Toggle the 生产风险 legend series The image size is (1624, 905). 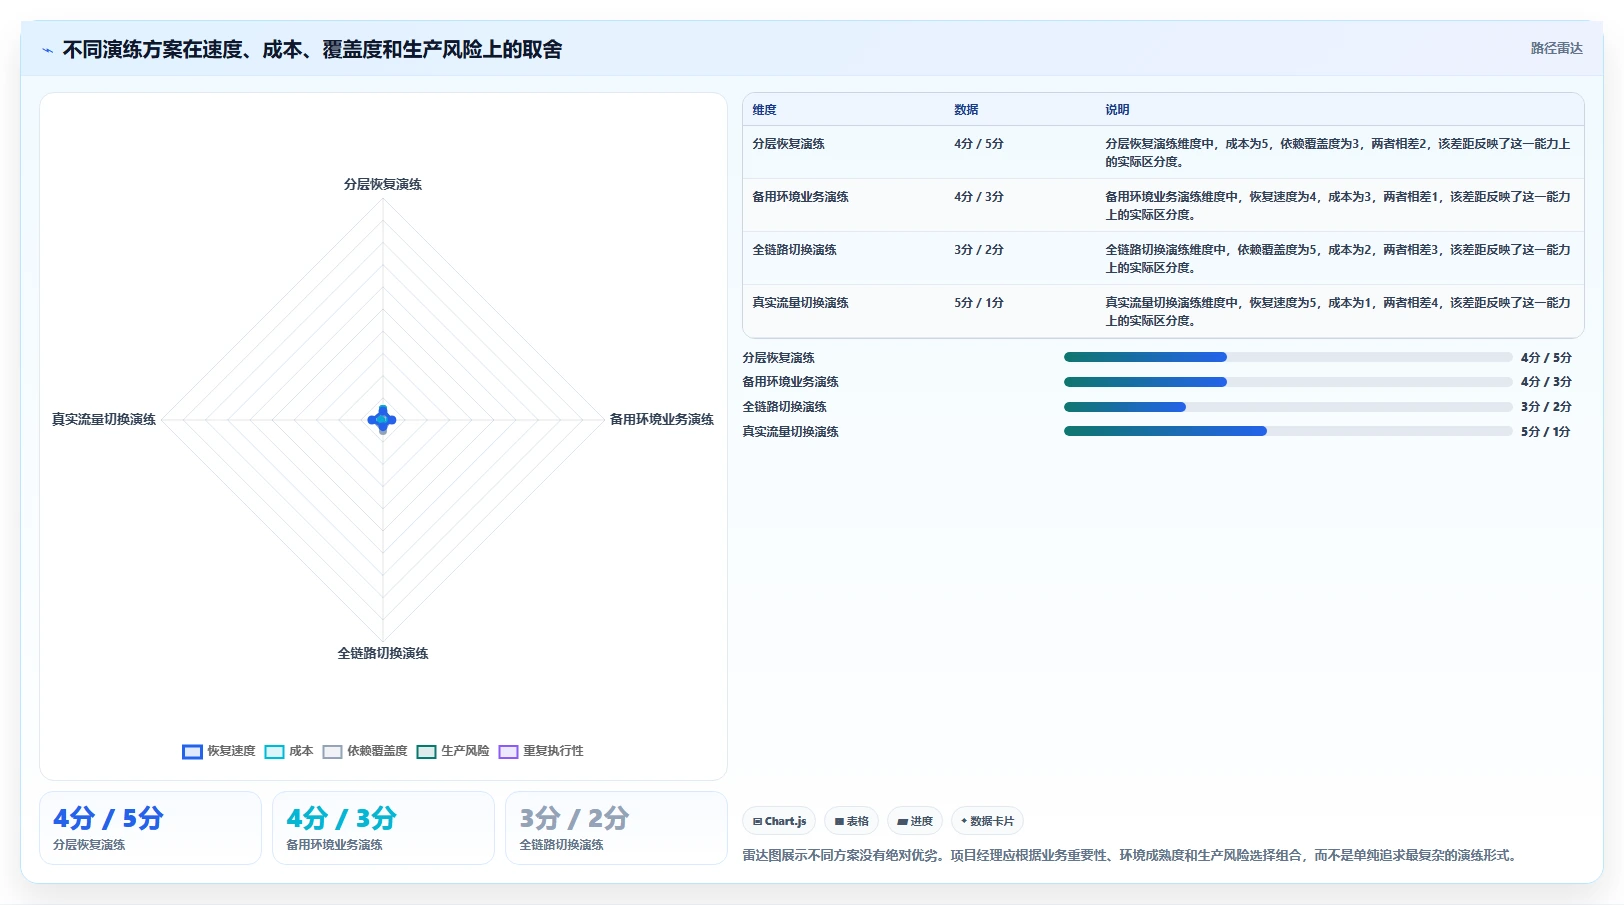(452, 751)
